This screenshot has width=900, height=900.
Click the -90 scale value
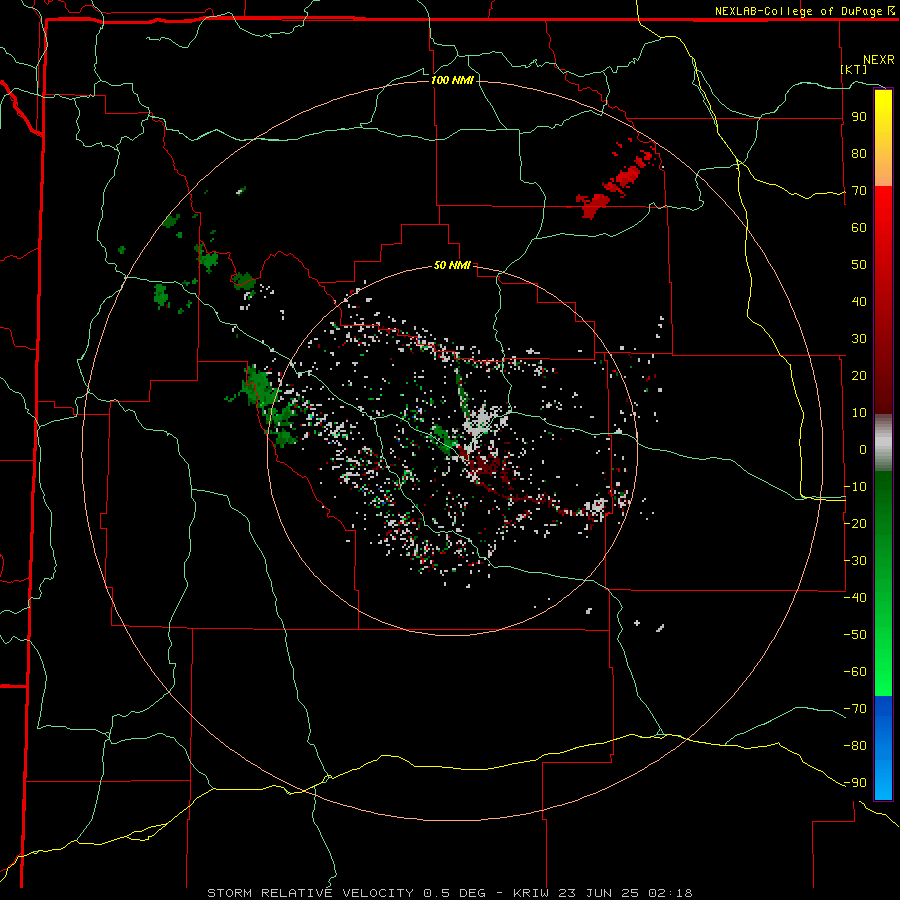(x=855, y=782)
